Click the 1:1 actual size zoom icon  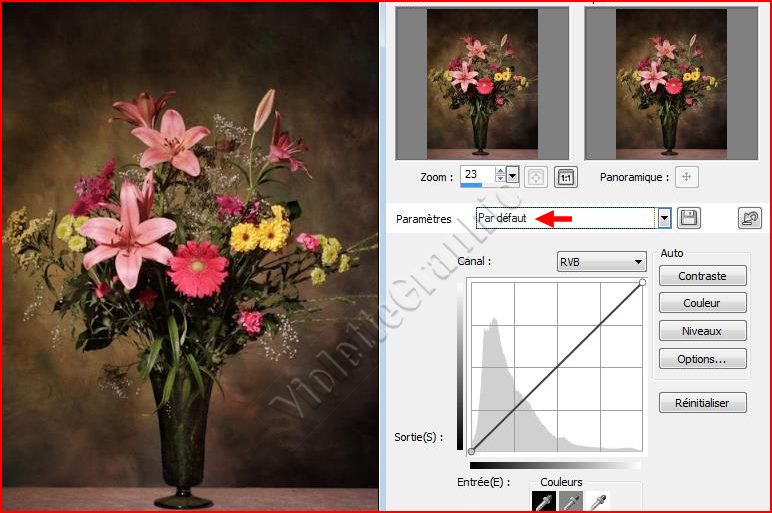(x=566, y=177)
